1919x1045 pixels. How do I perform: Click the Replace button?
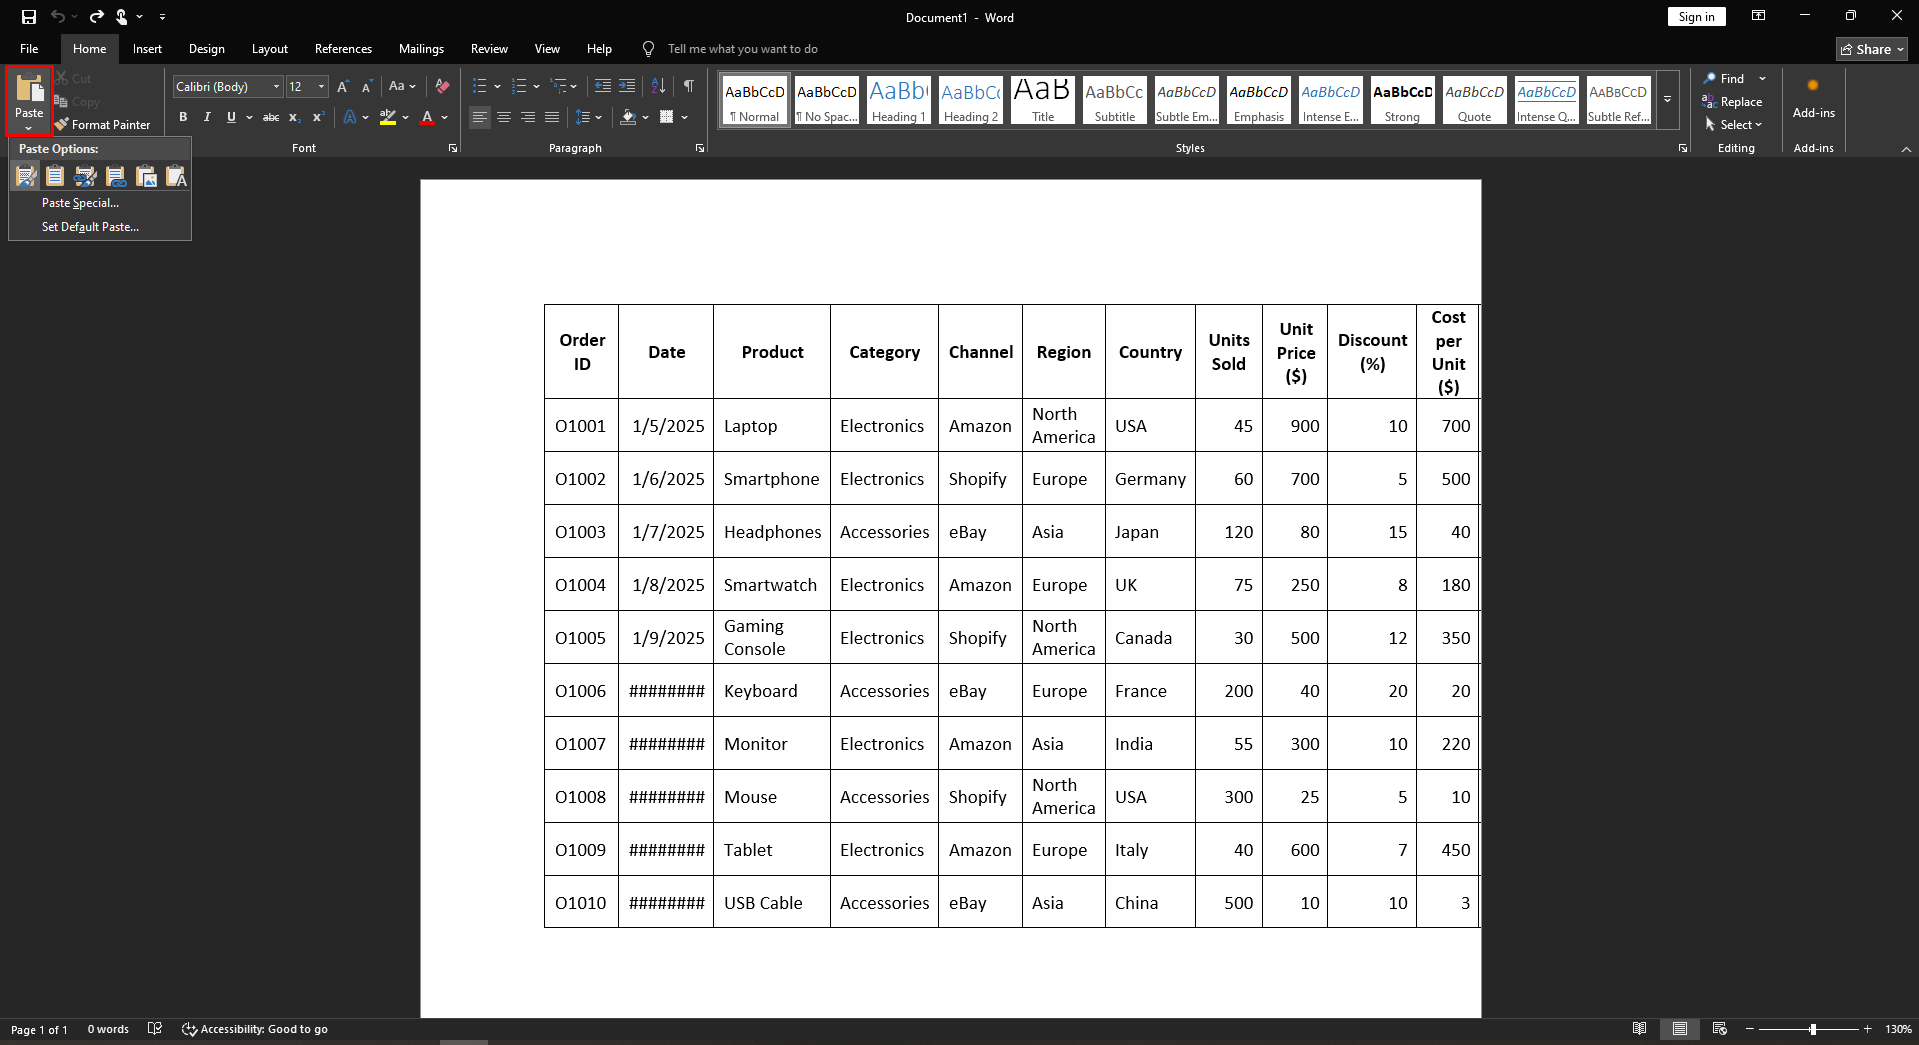[1733, 102]
